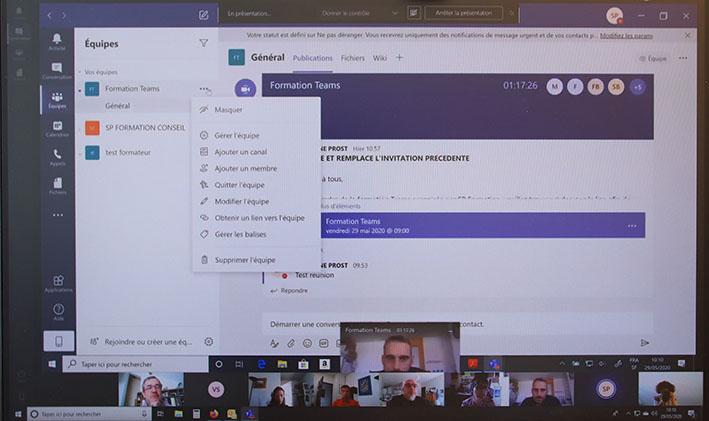Click the Équipe button in channel header
Viewport: 709px width, 421px height.
pos(653,58)
